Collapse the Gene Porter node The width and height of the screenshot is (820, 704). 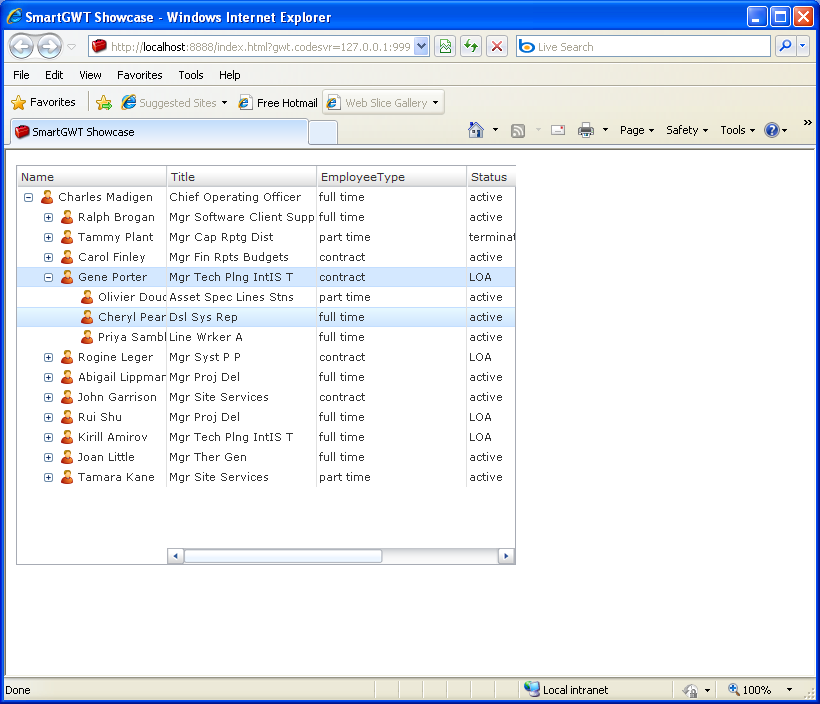tap(49, 278)
